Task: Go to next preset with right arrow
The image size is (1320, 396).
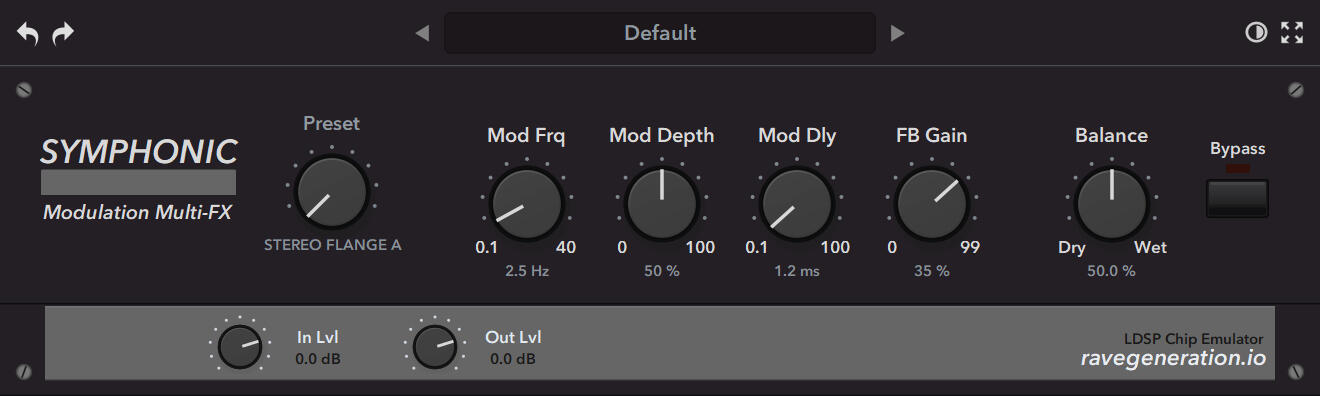Action: (x=897, y=33)
